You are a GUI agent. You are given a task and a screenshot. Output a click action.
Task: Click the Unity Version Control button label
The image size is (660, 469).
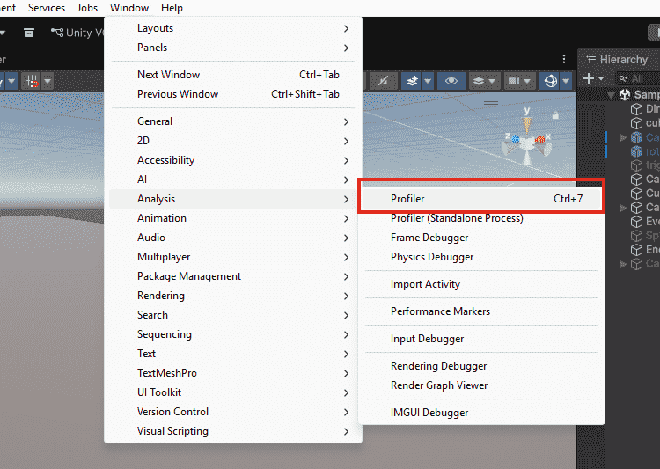tap(85, 32)
